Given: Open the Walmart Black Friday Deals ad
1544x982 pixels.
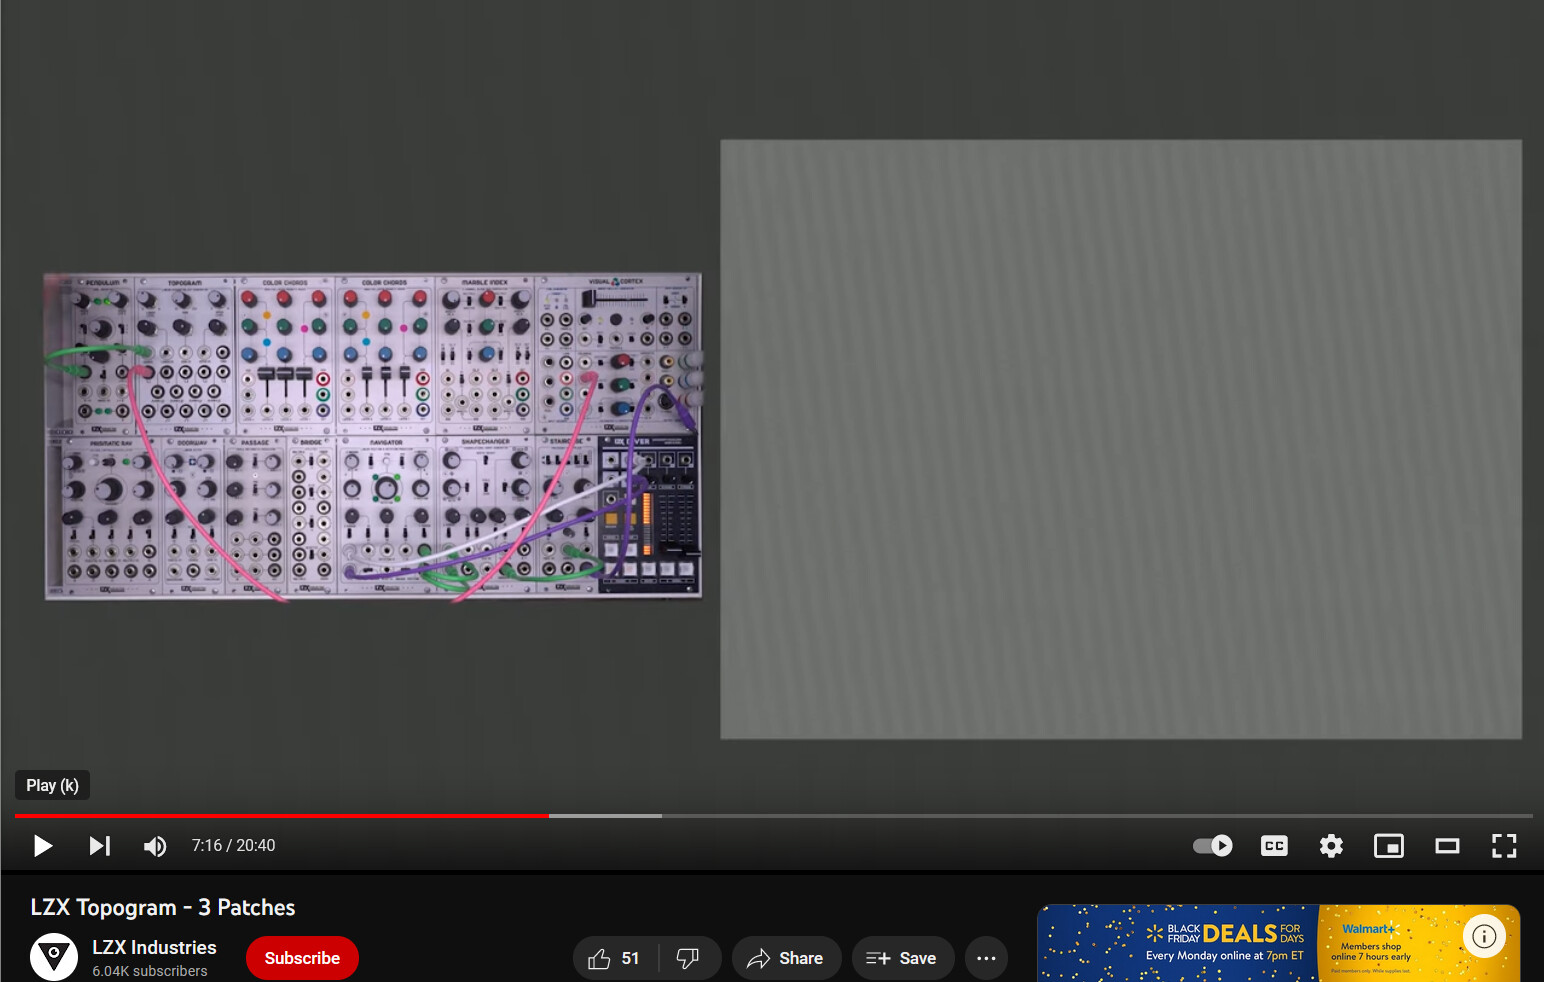Looking at the screenshot, I should tap(1278, 943).
